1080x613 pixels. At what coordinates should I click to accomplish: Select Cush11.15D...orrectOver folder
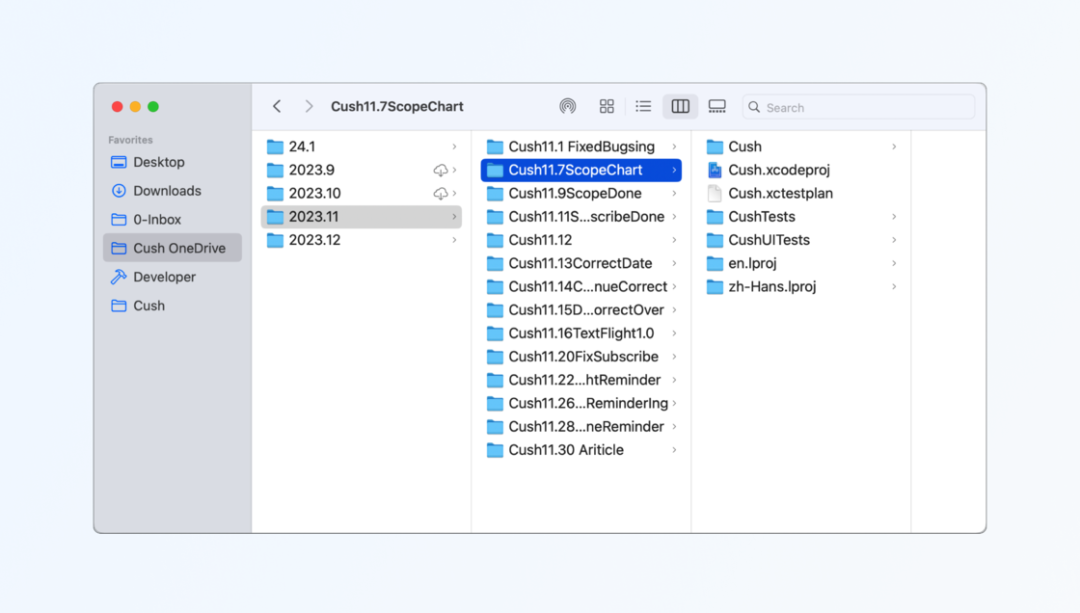[581, 311]
